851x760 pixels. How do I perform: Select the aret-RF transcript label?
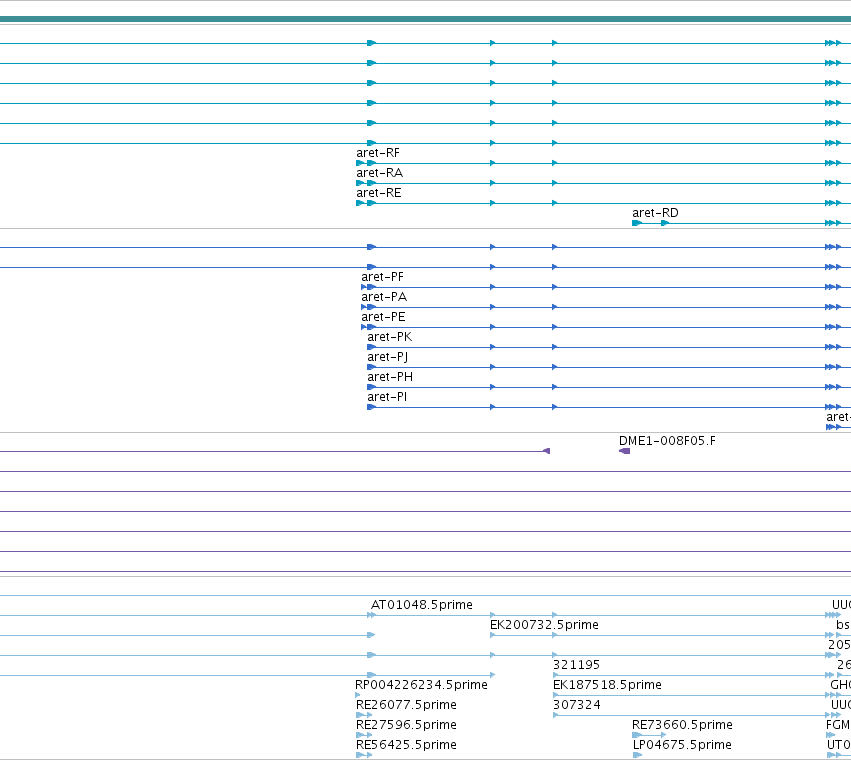(x=378, y=153)
